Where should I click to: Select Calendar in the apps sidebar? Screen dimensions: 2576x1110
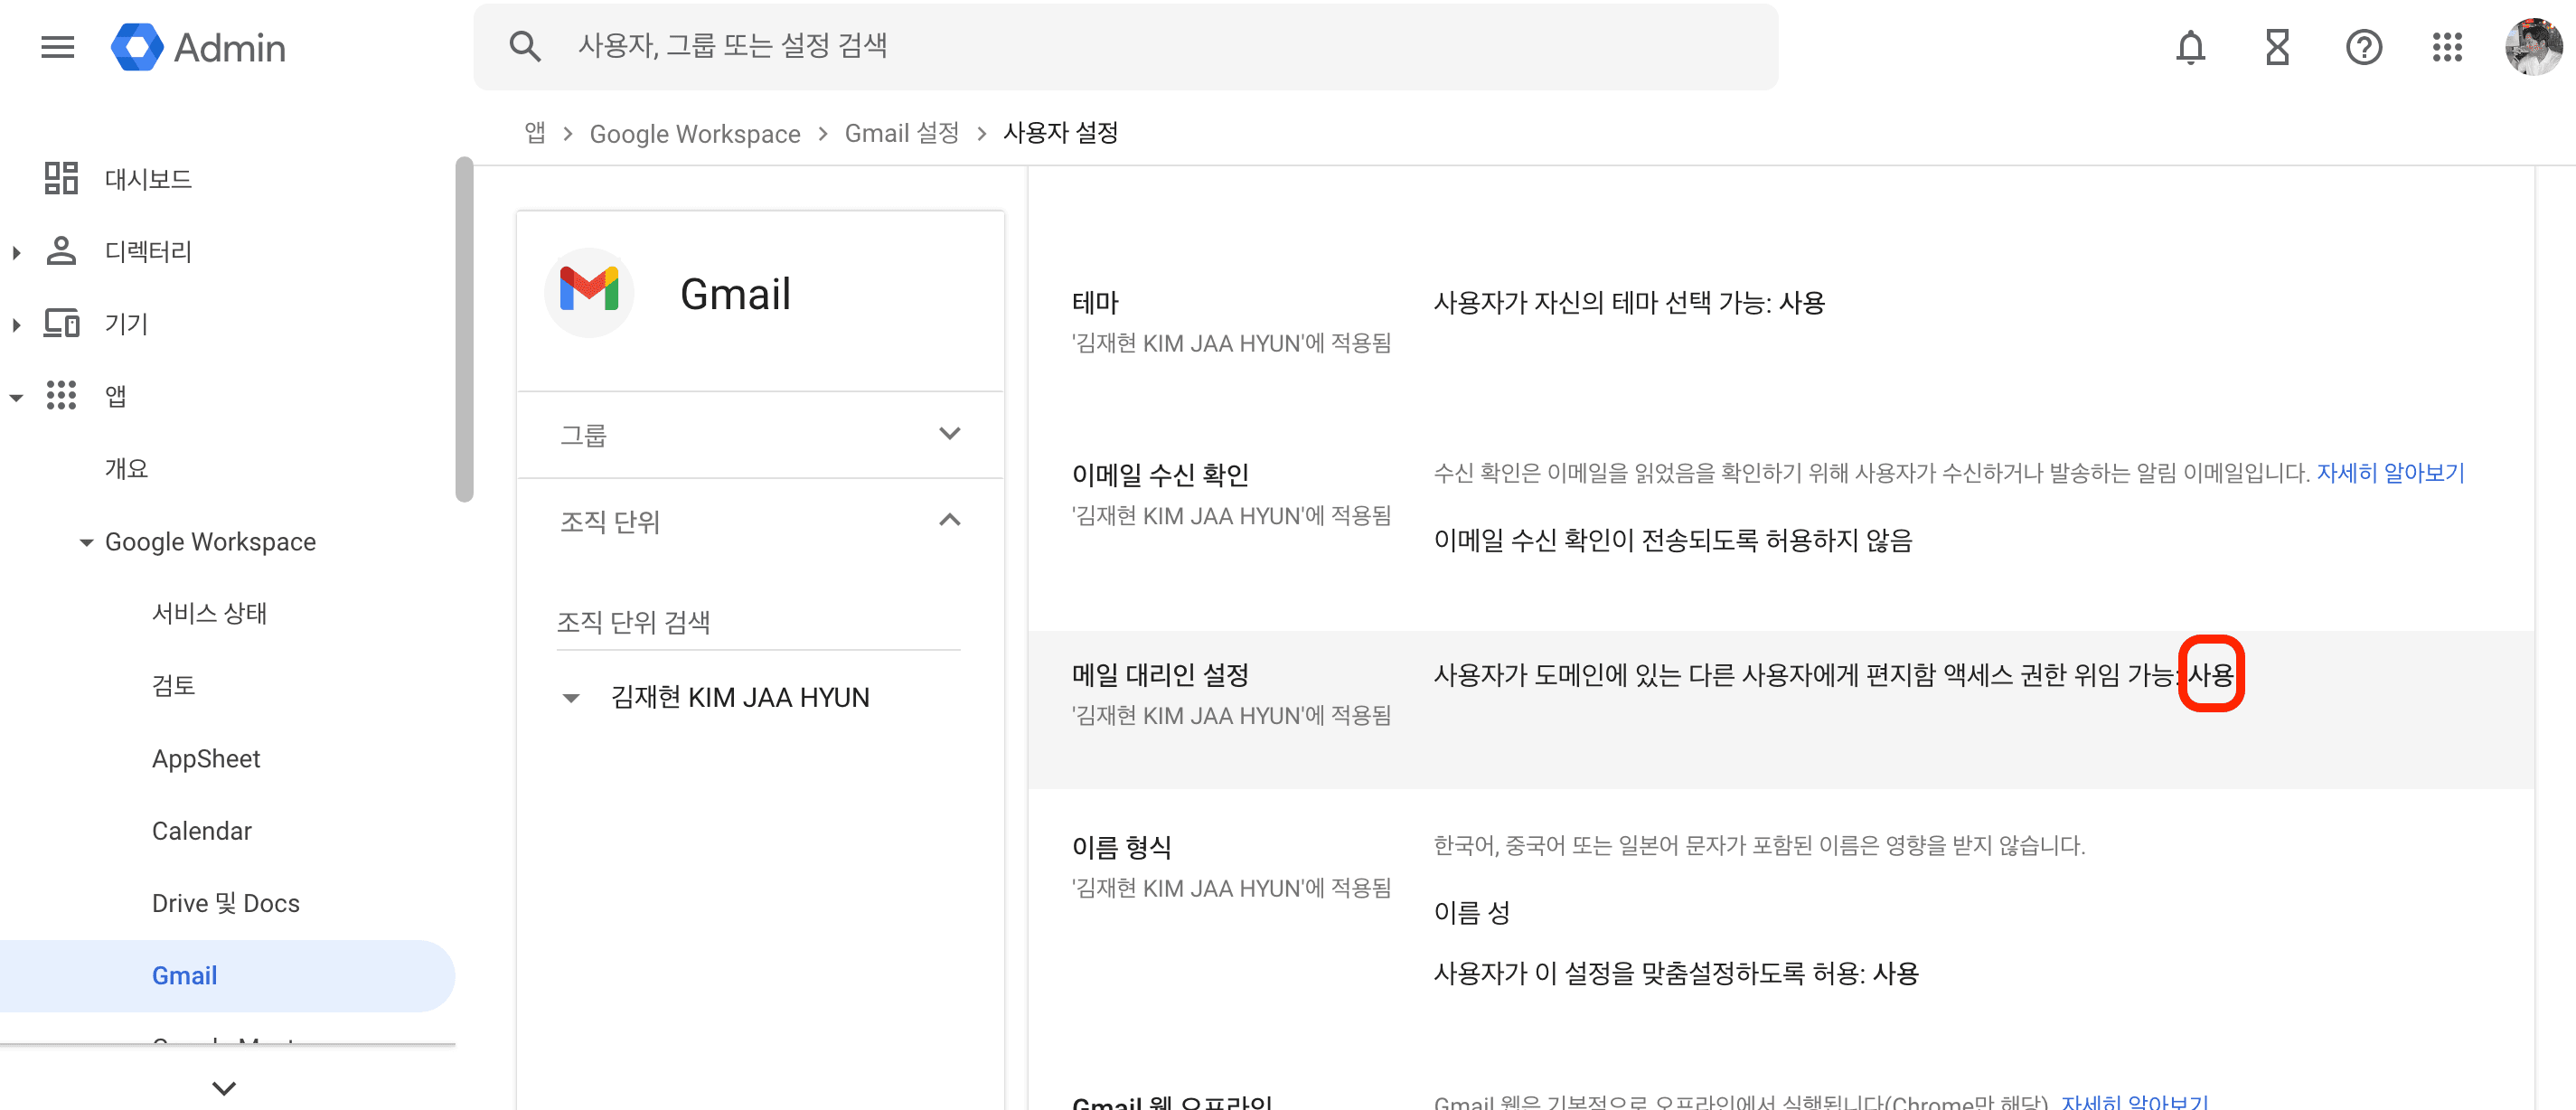(x=202, y=830)
